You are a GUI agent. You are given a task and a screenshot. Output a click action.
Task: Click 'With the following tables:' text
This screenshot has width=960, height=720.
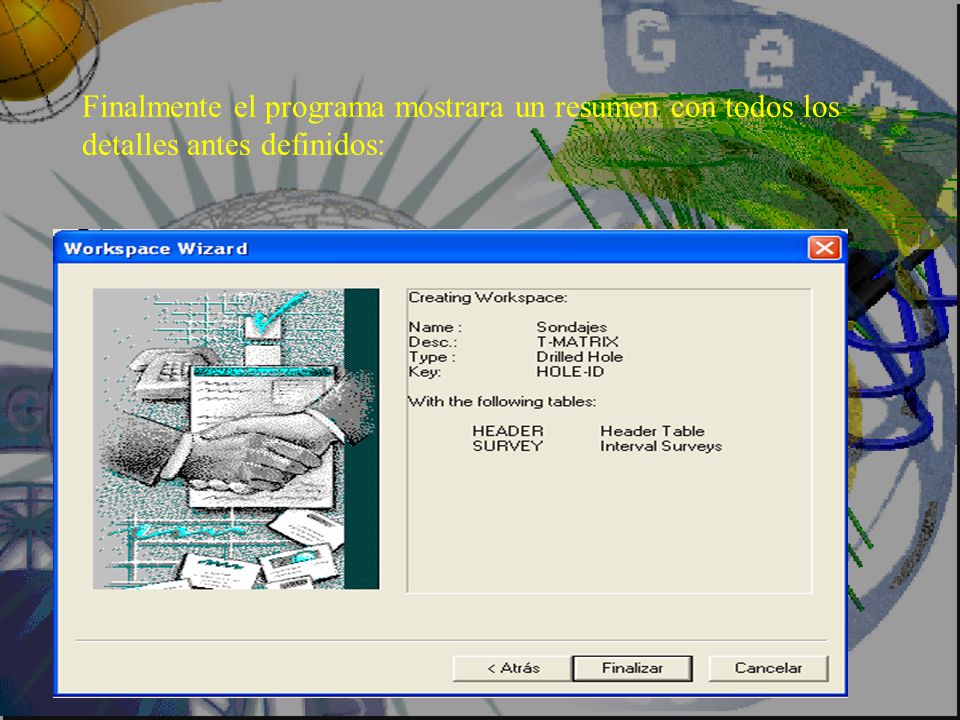(502, 402)
